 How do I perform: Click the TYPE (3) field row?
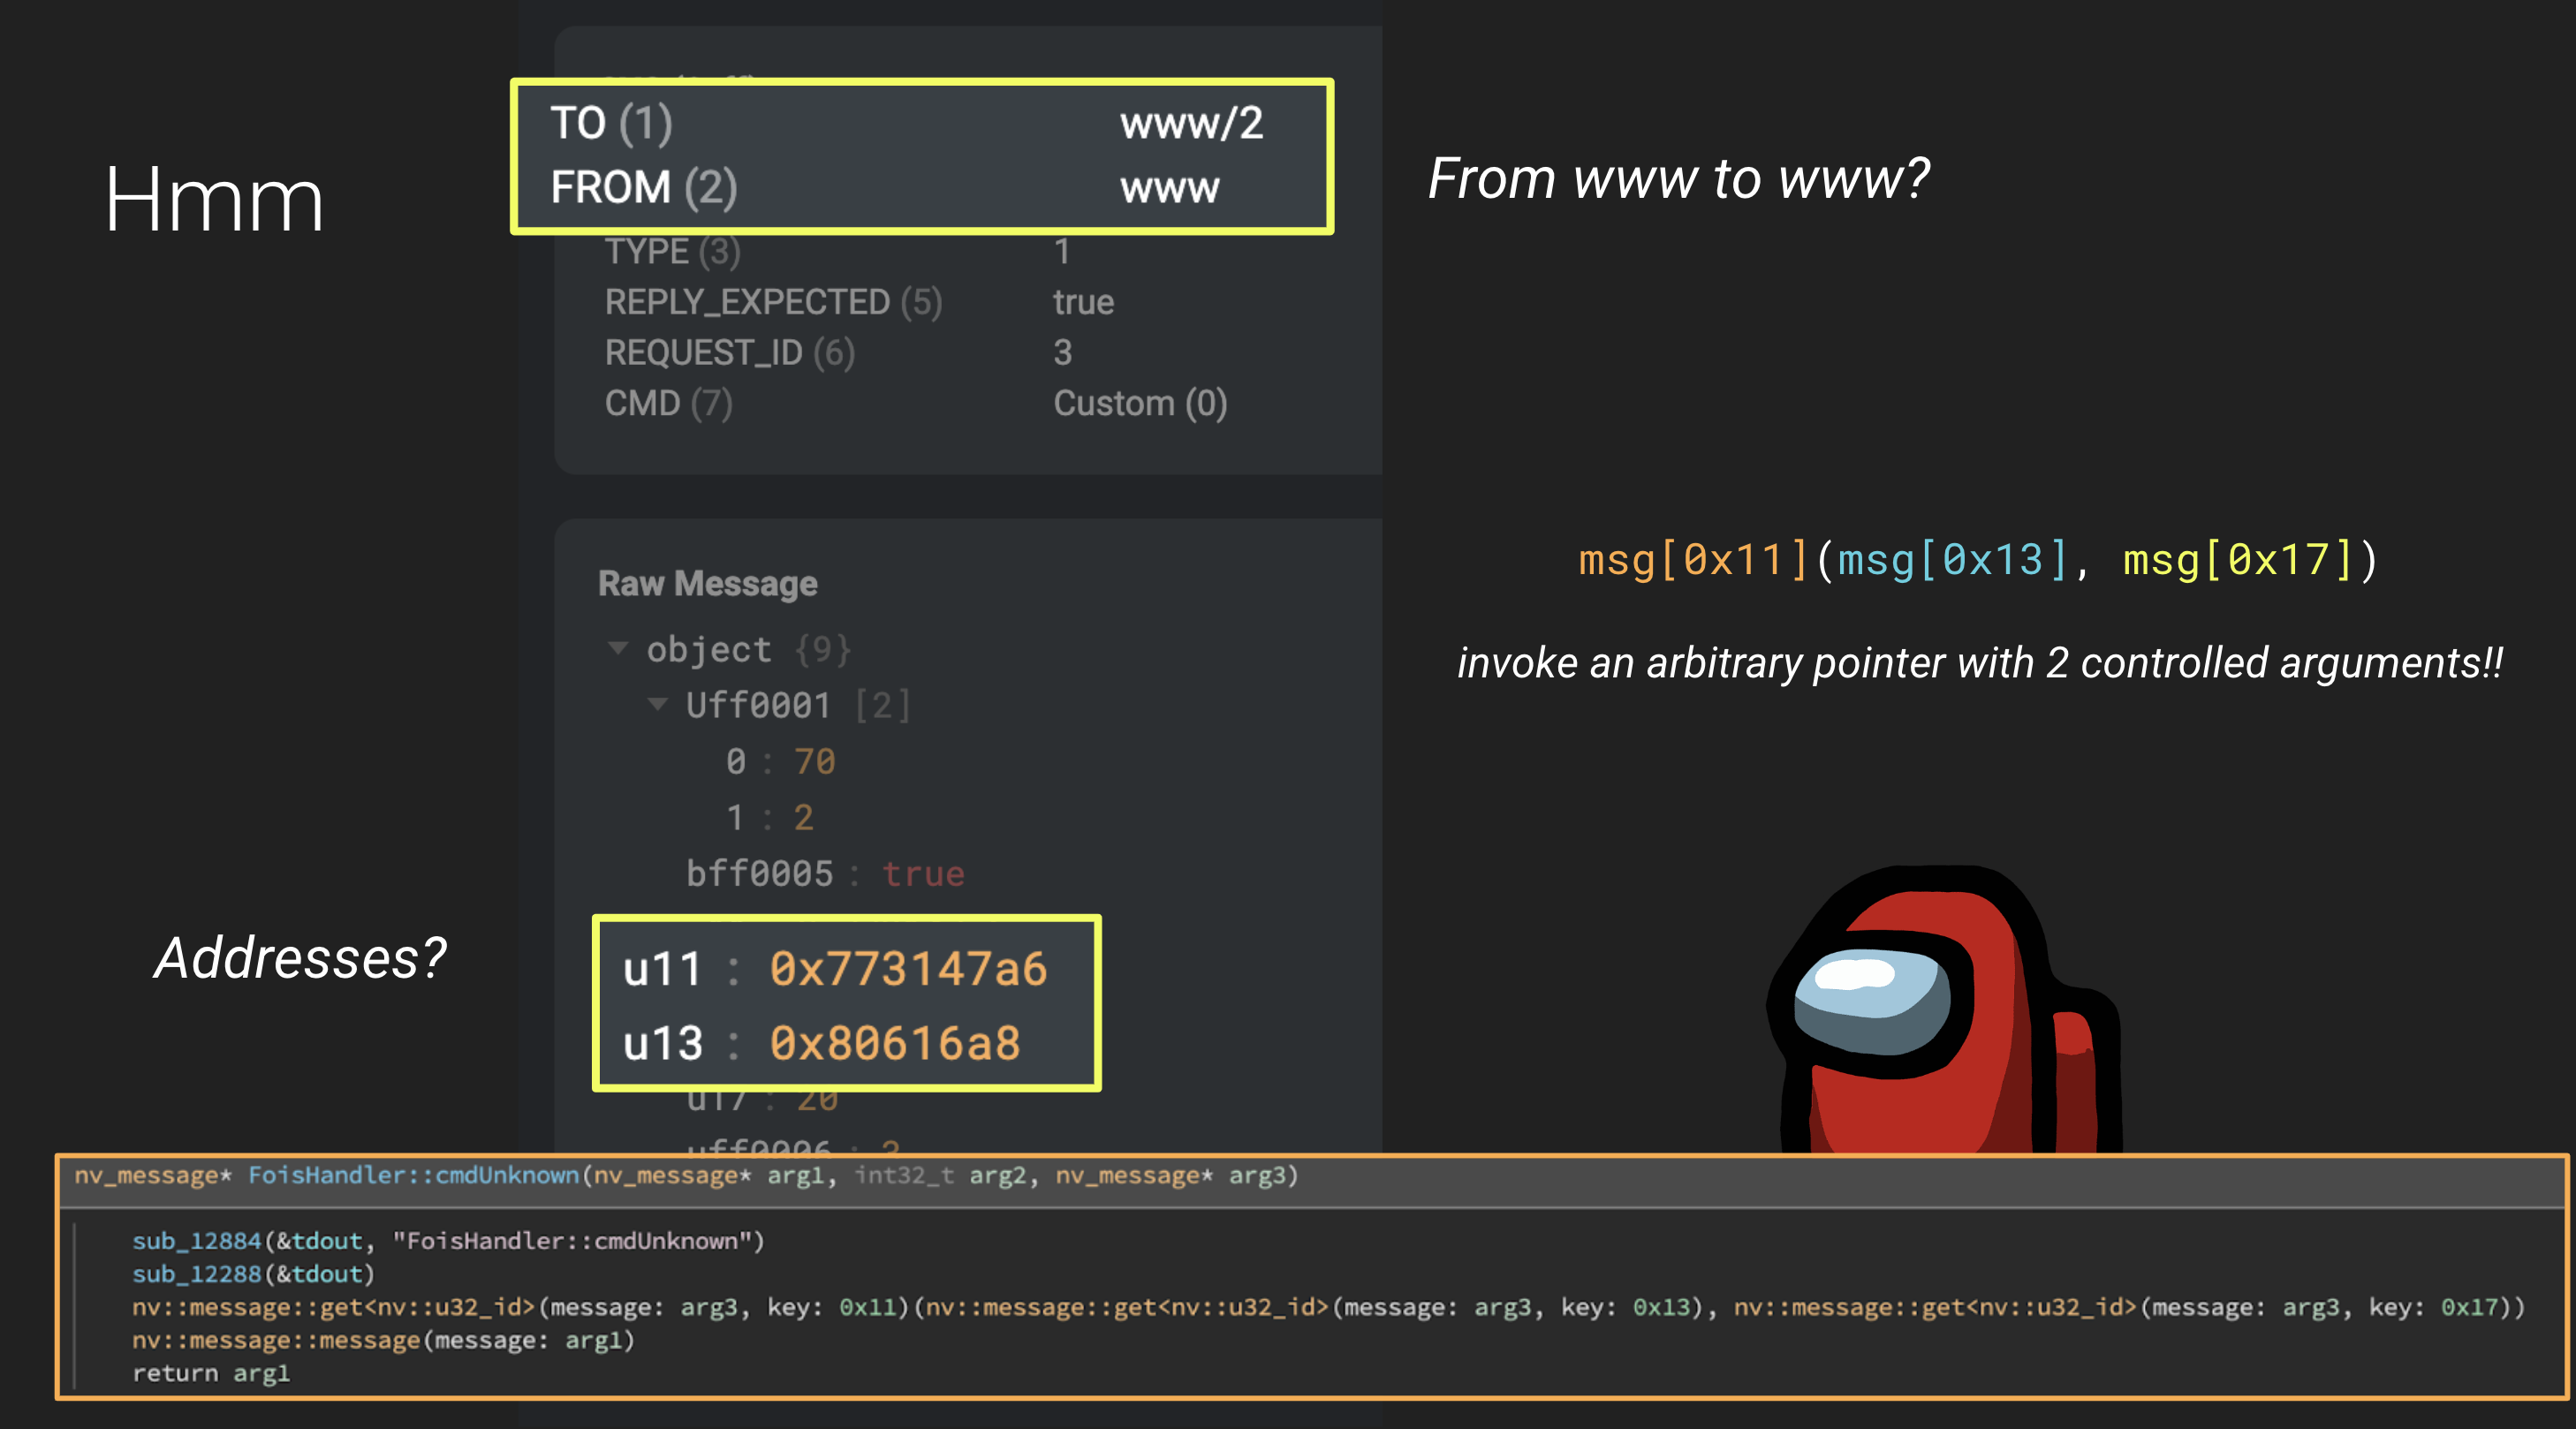tap(672, 252)
